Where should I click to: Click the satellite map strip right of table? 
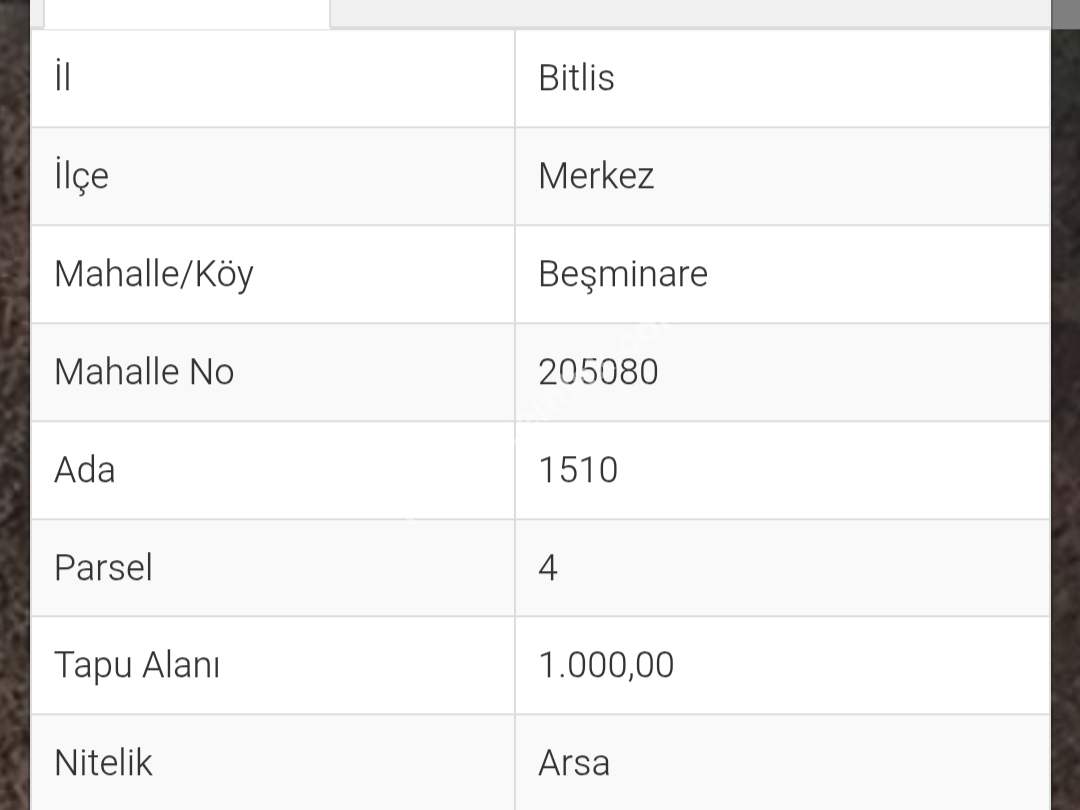click(x=1065, y=400)
